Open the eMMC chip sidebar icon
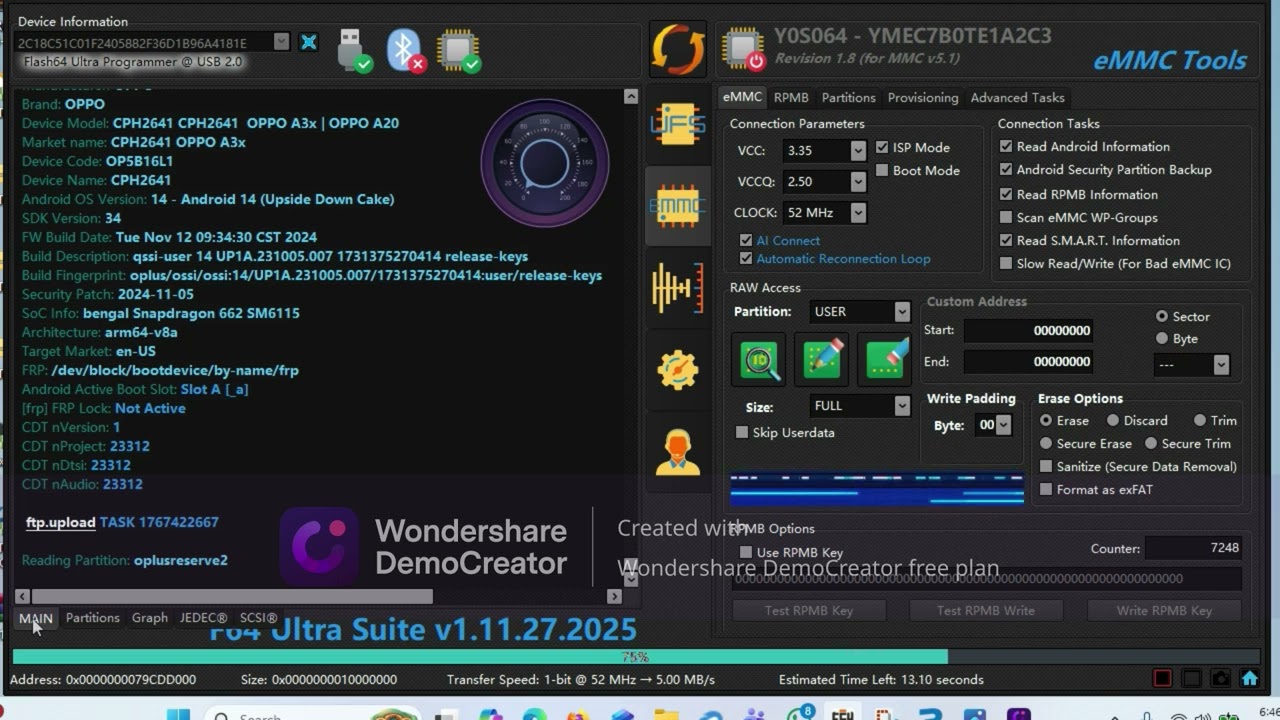The width and height of the screenshot is (1280, 720). click(677, 206)
